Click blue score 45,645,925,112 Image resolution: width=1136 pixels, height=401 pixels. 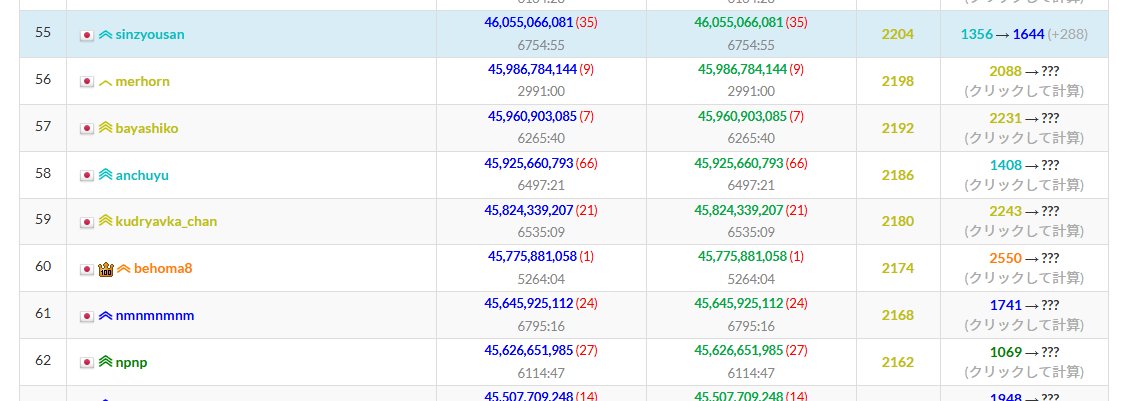coord(529,304)
